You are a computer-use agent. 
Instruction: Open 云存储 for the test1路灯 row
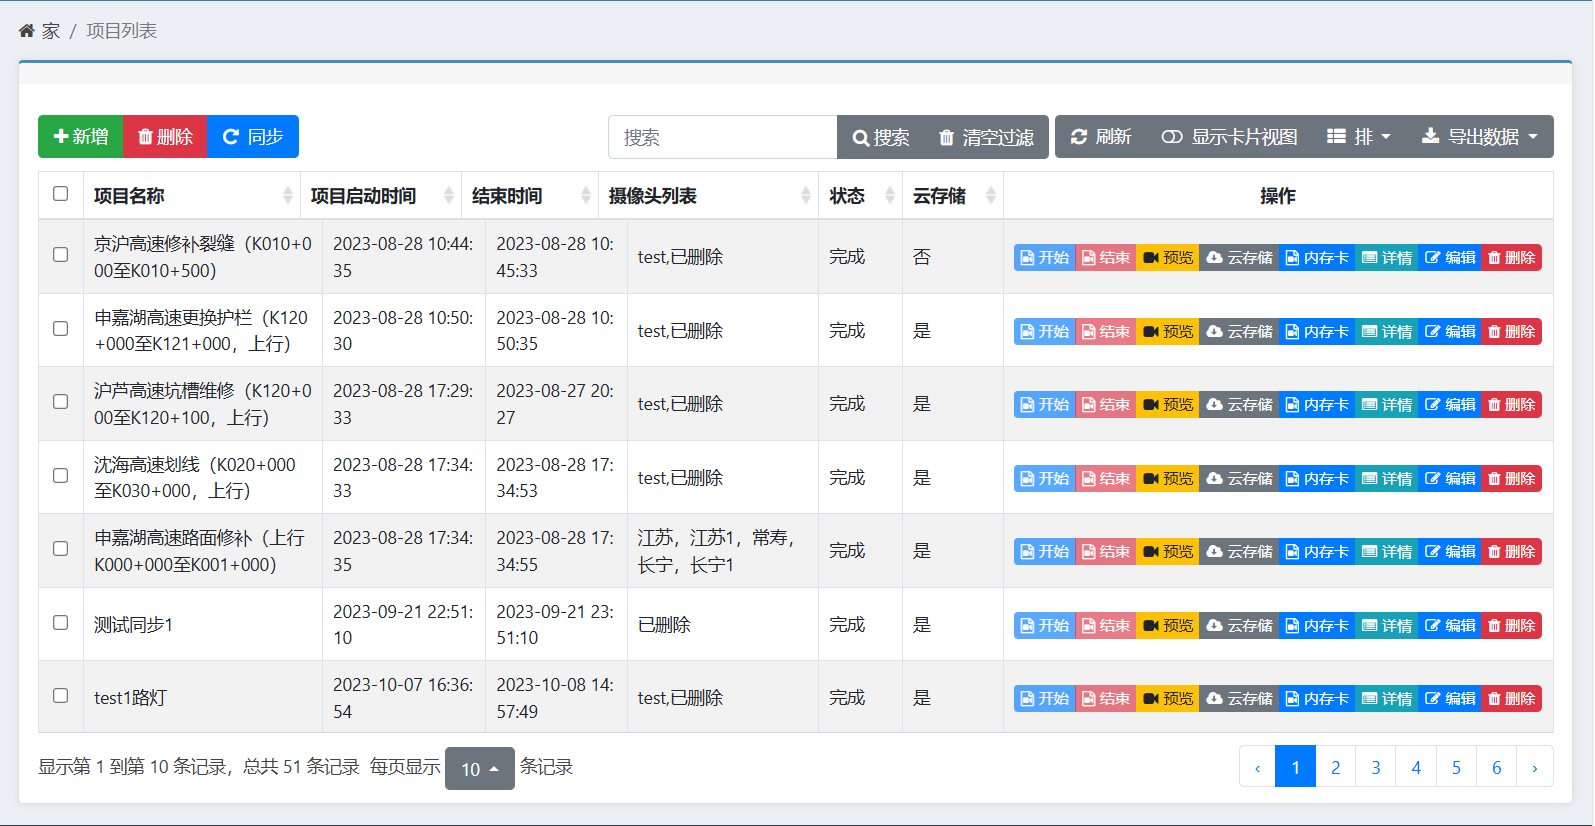click(1239, 699)
